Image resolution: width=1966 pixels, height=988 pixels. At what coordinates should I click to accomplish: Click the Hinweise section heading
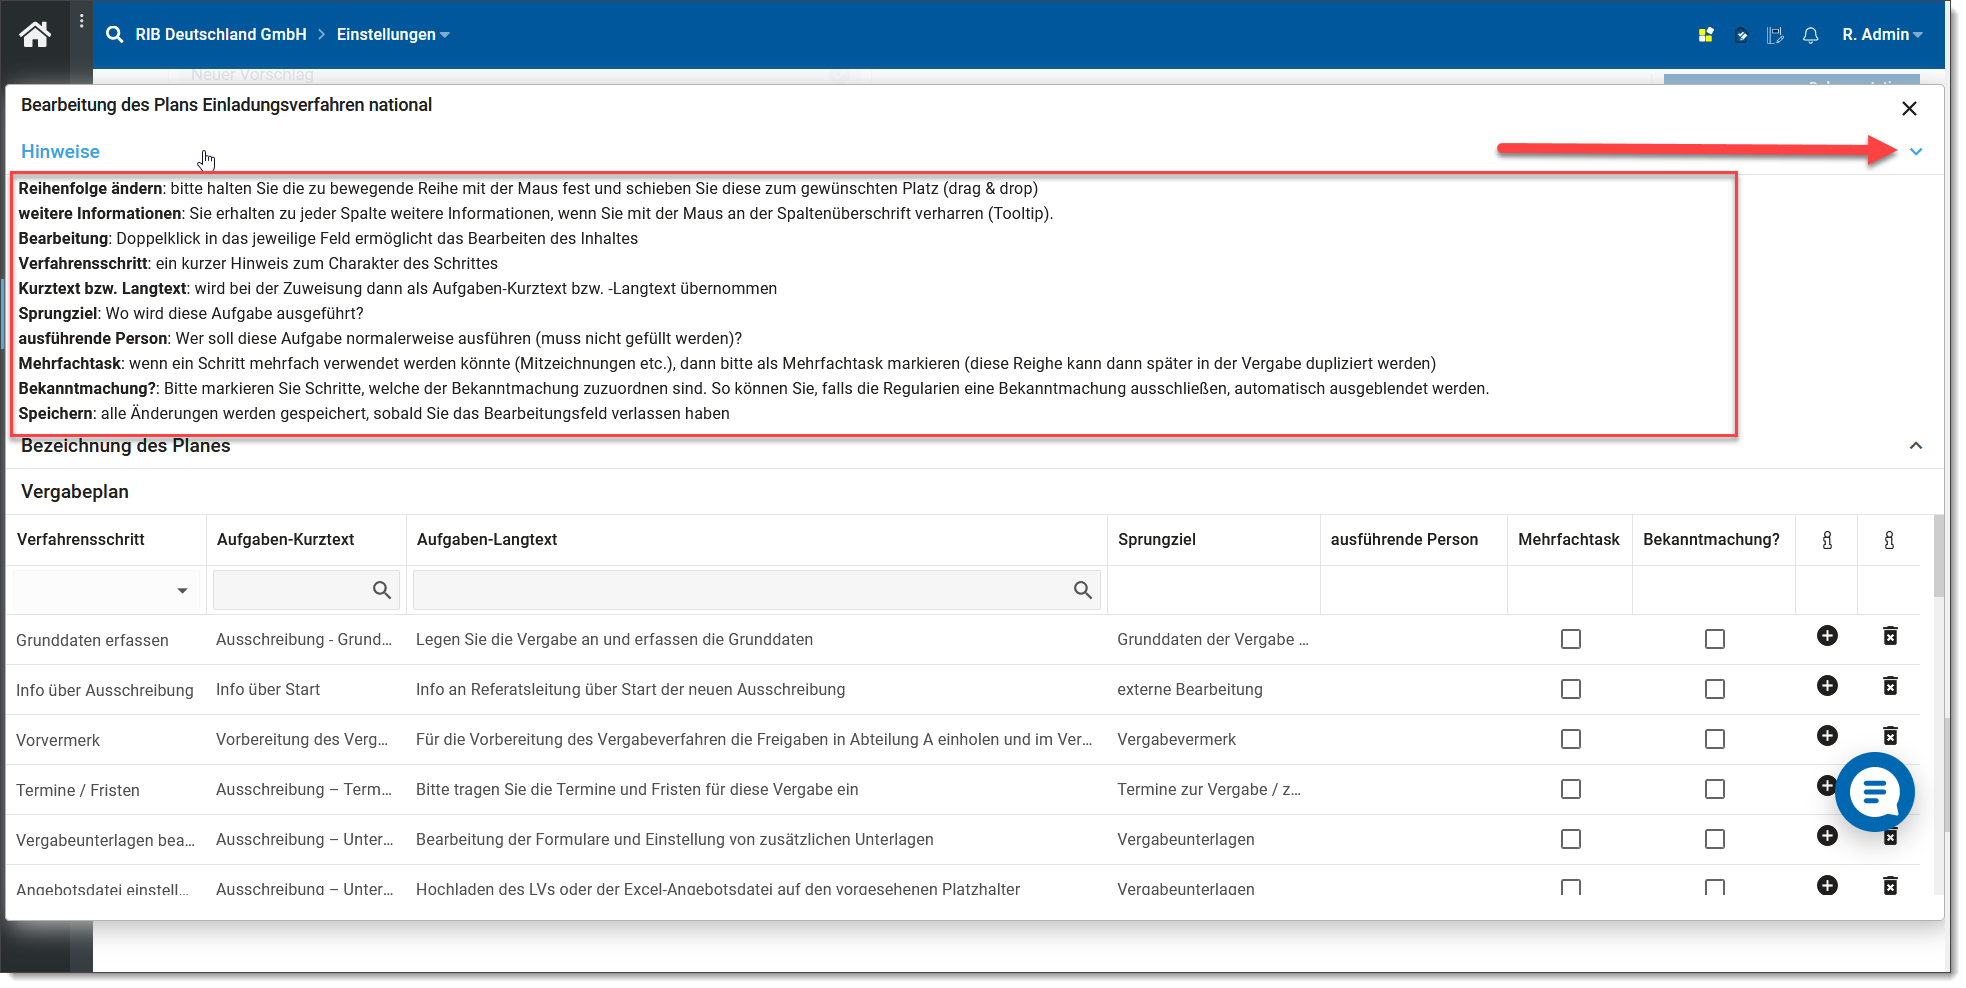tap(60, 152)
